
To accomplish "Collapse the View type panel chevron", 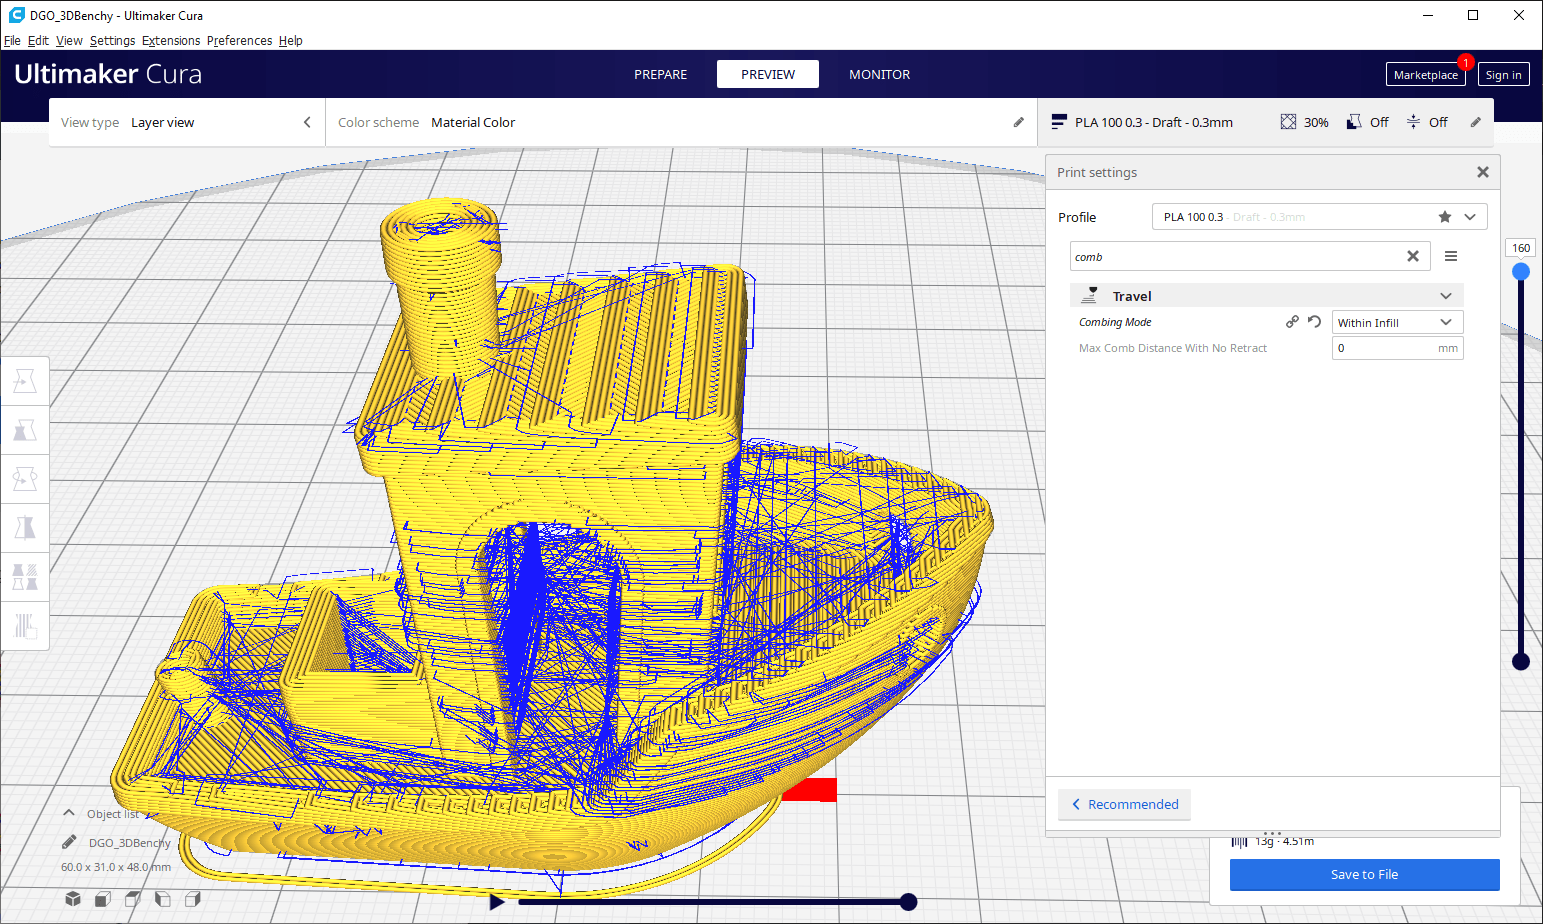I will coord(307,122).
